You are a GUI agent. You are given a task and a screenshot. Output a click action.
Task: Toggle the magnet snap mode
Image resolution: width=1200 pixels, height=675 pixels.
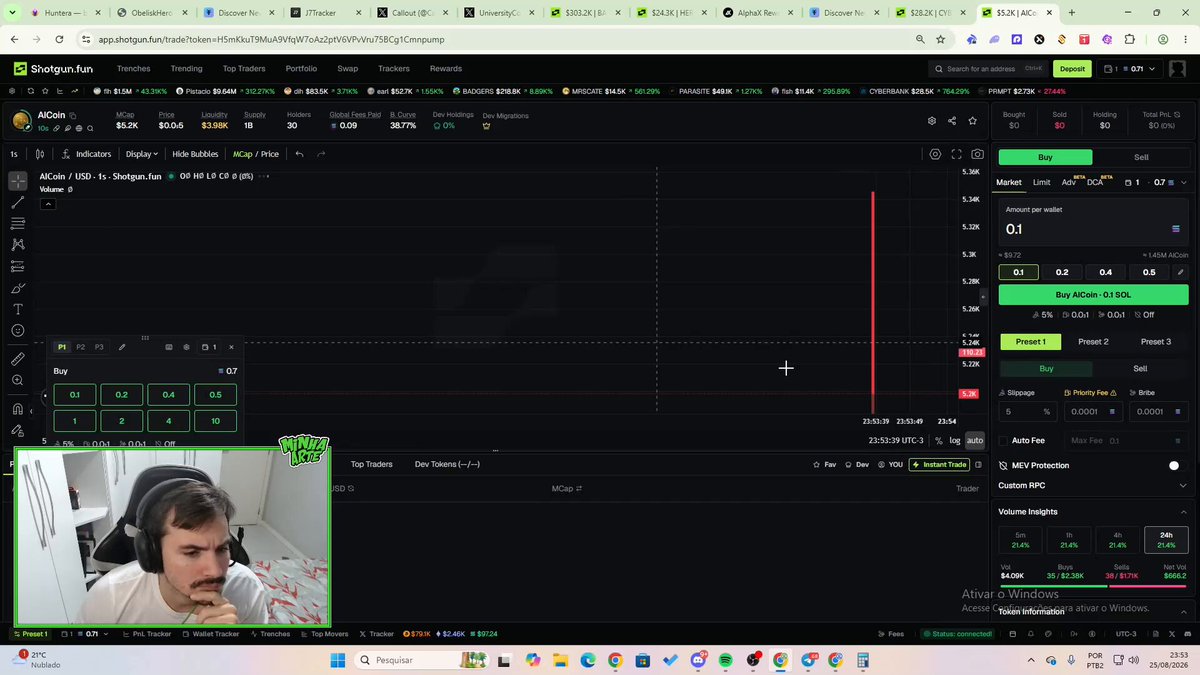click(x=18, y=409)
